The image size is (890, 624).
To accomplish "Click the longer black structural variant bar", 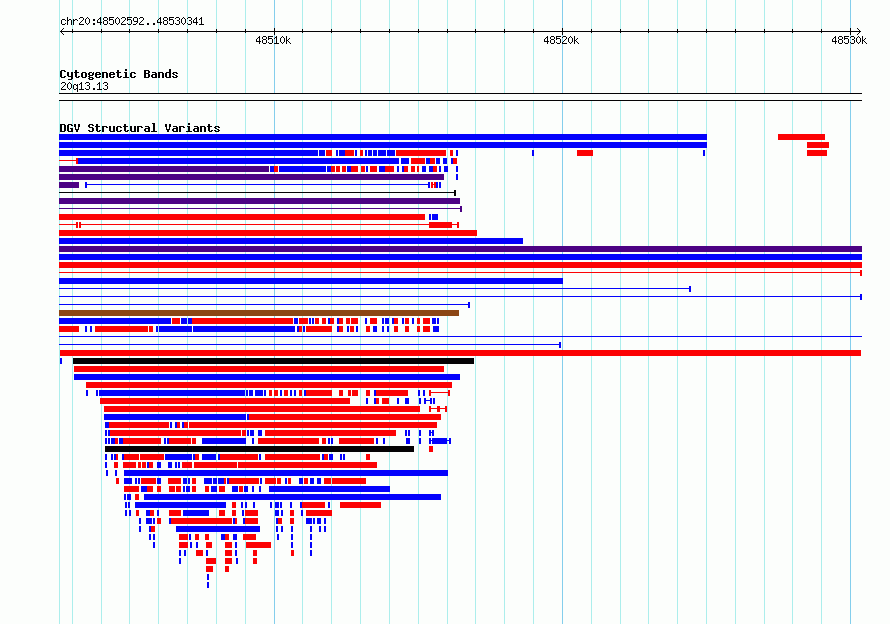I will (273, 361).
